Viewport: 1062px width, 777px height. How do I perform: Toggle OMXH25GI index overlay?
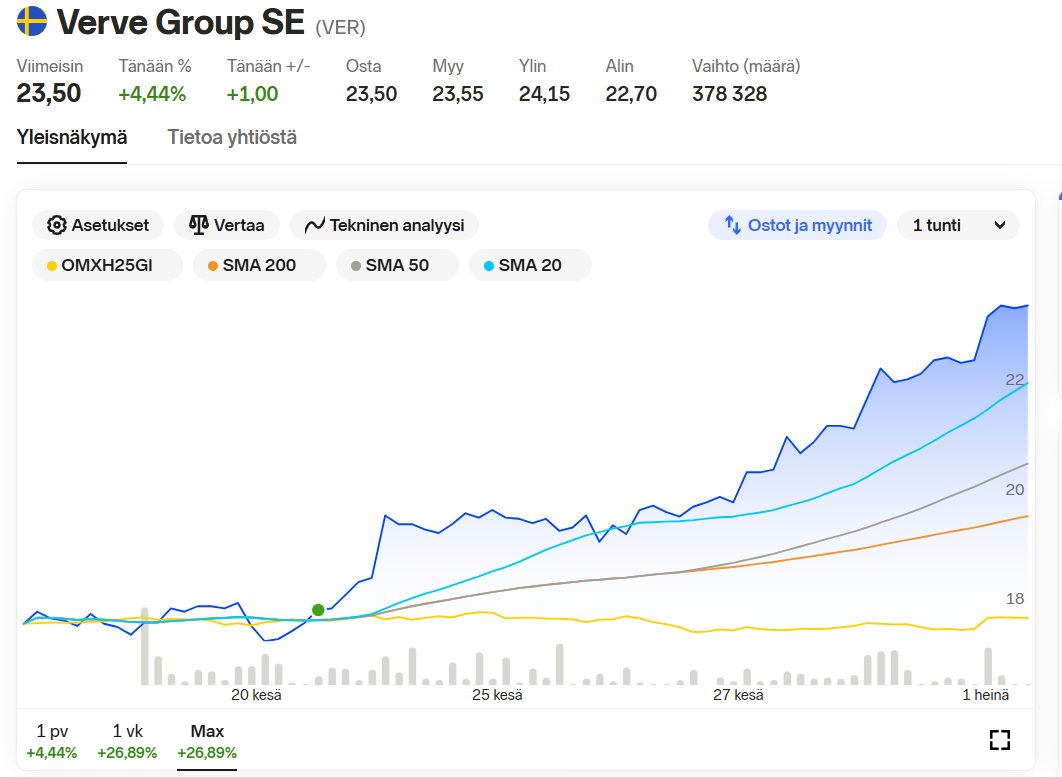[107, 265]
